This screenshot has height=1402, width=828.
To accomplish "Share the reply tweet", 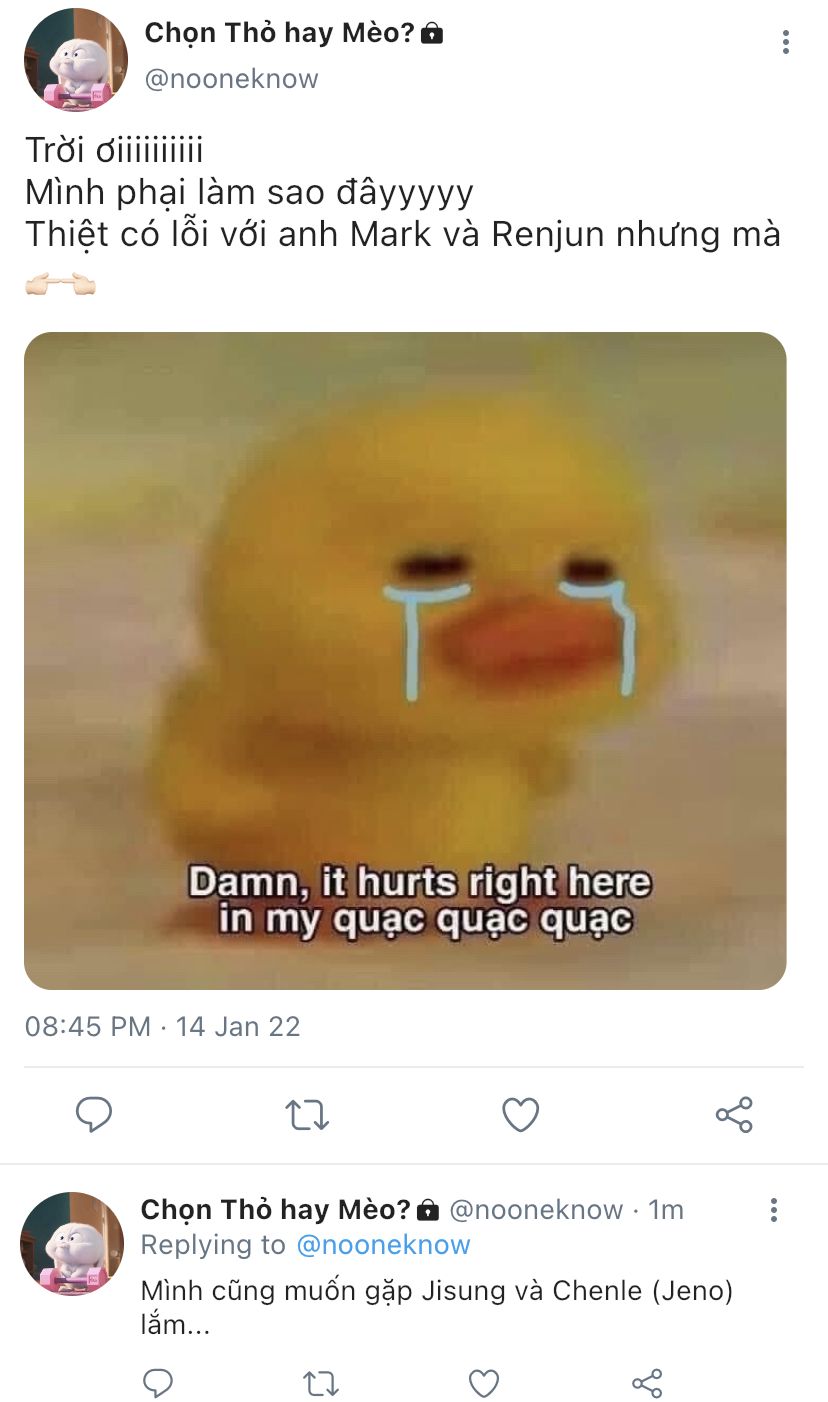I will (x=647, y=1383).
